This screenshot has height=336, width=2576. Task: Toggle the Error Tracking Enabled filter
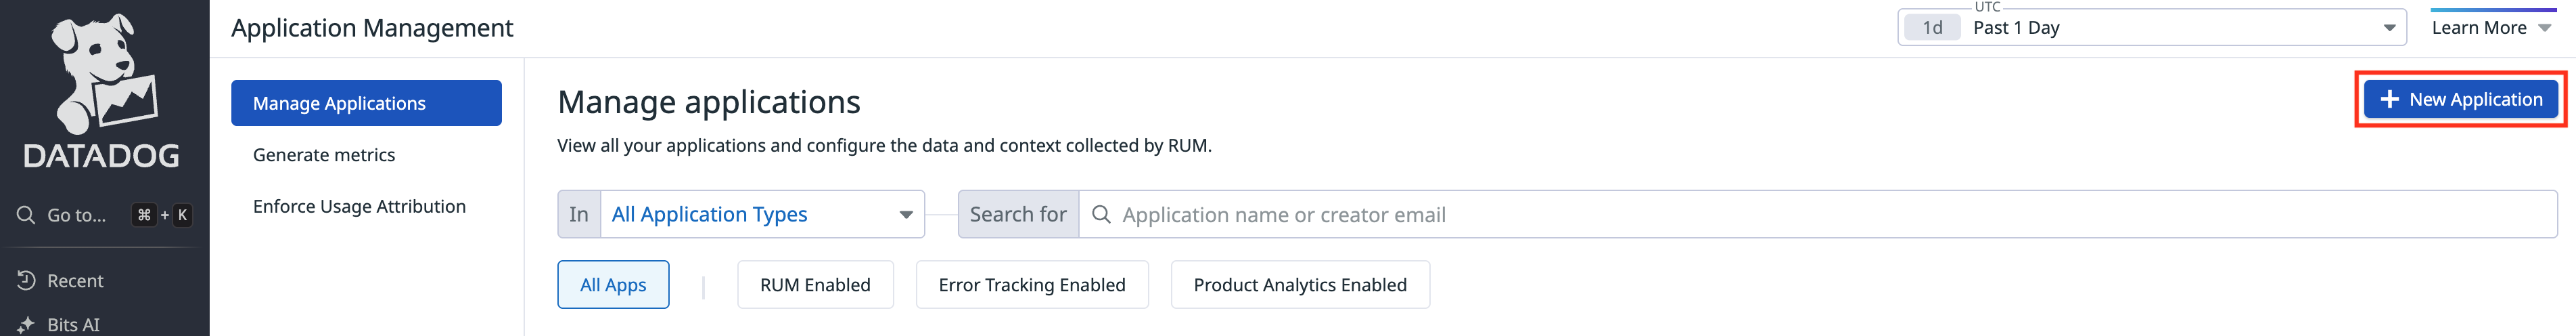coord(1031,285)
